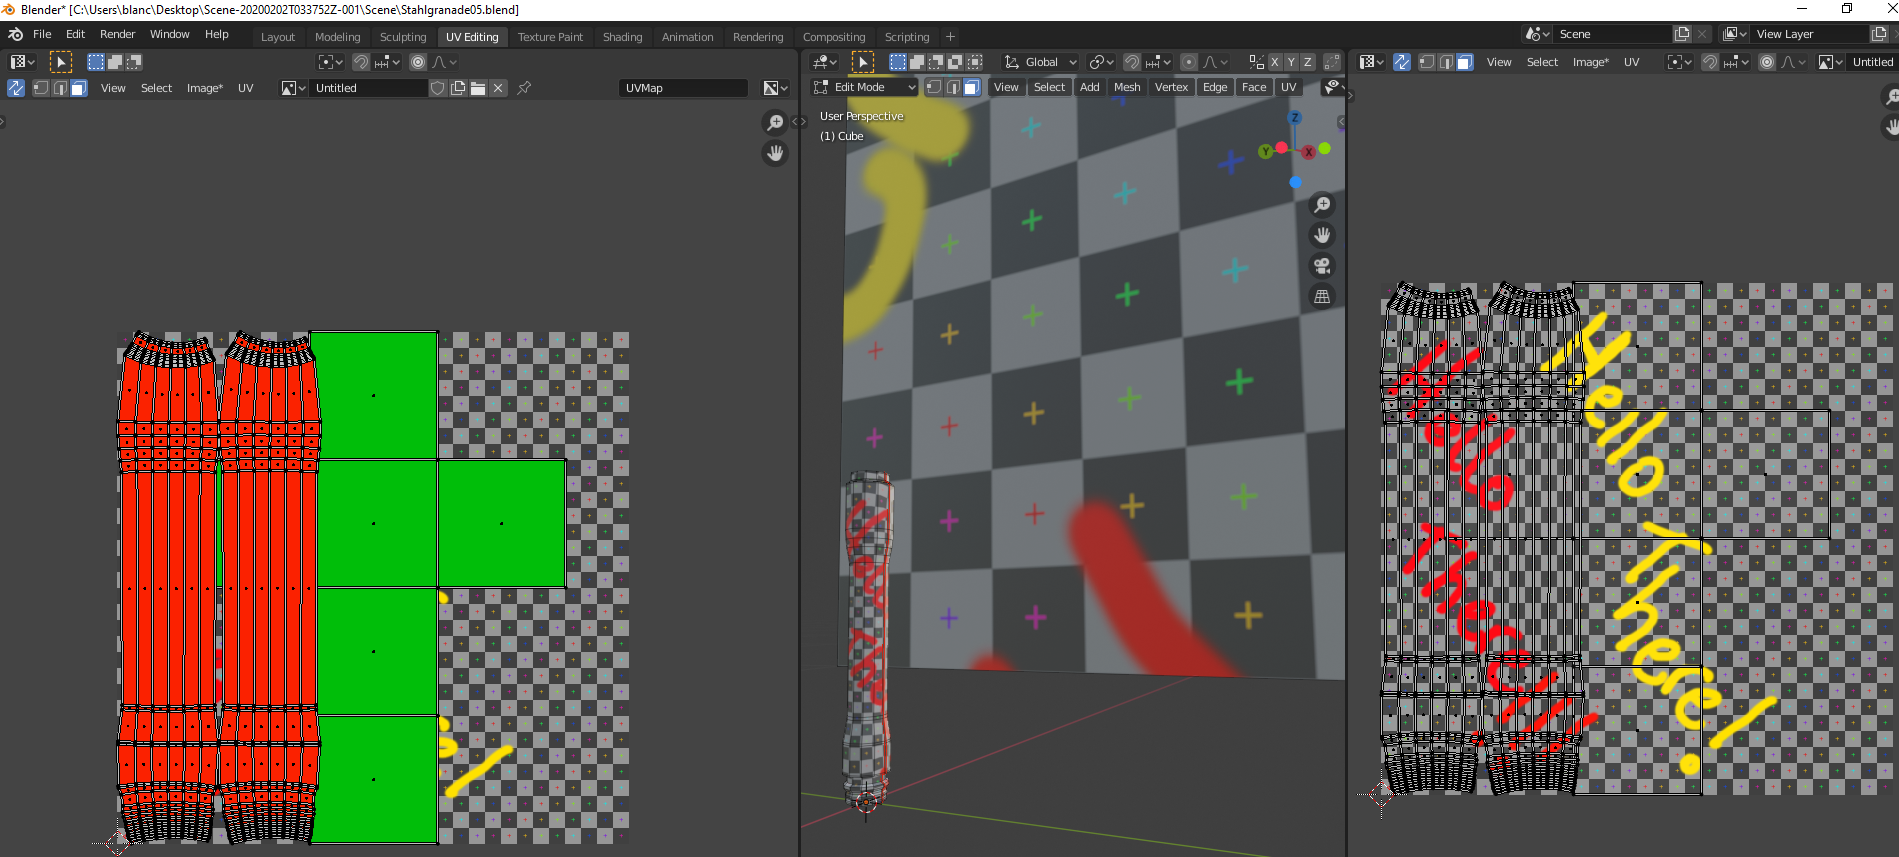This screenshot has width=1899, height=857.
Task: Open File menu
Action: 42,34
